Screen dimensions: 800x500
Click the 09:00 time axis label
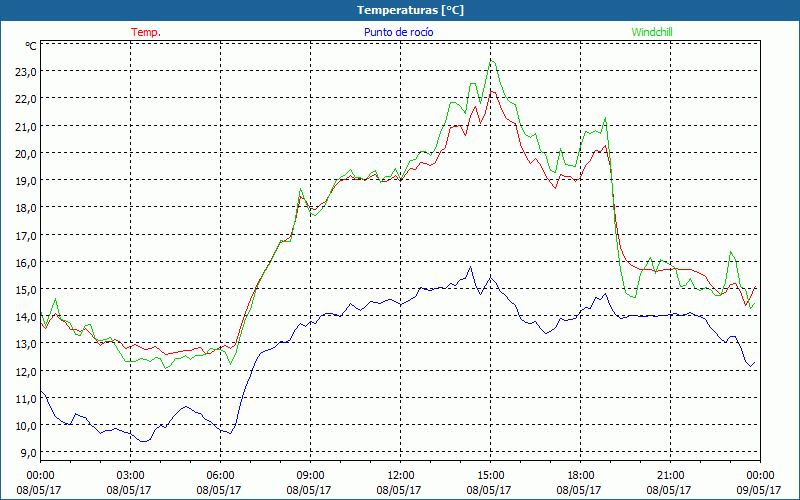(310, 475)
